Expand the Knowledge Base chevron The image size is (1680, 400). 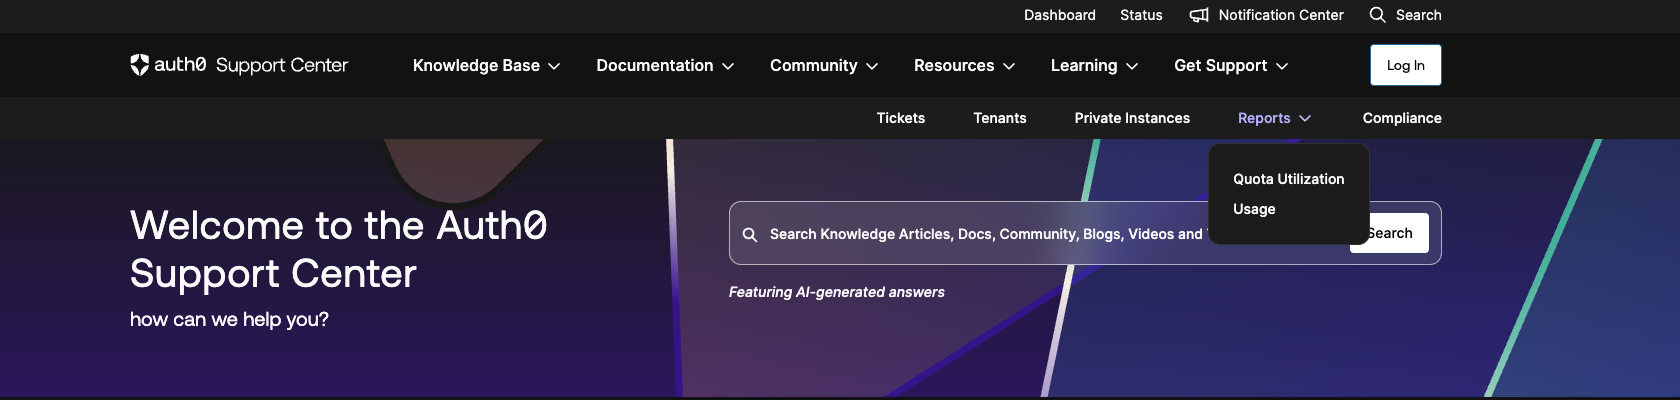point(554,66)
